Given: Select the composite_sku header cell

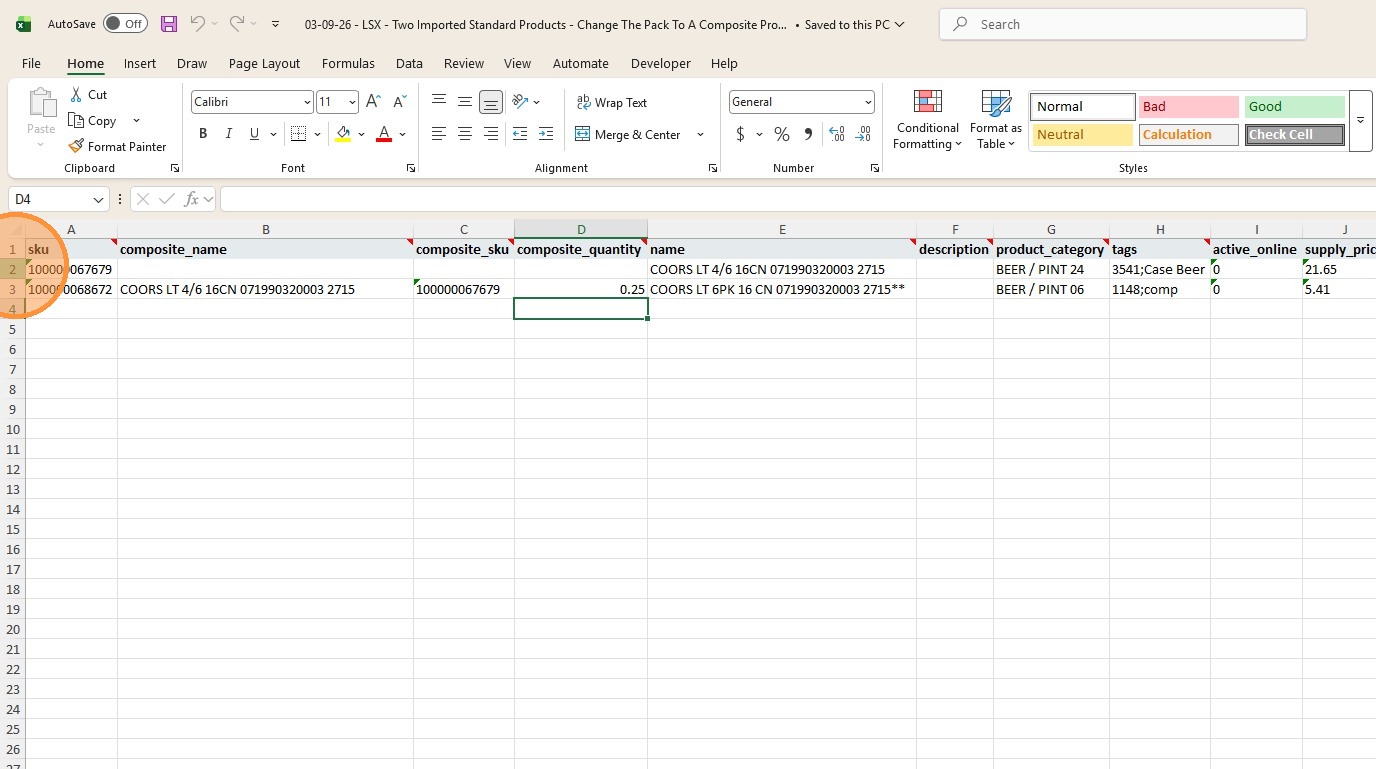Looking at the screenshot, I should [464, 249].
